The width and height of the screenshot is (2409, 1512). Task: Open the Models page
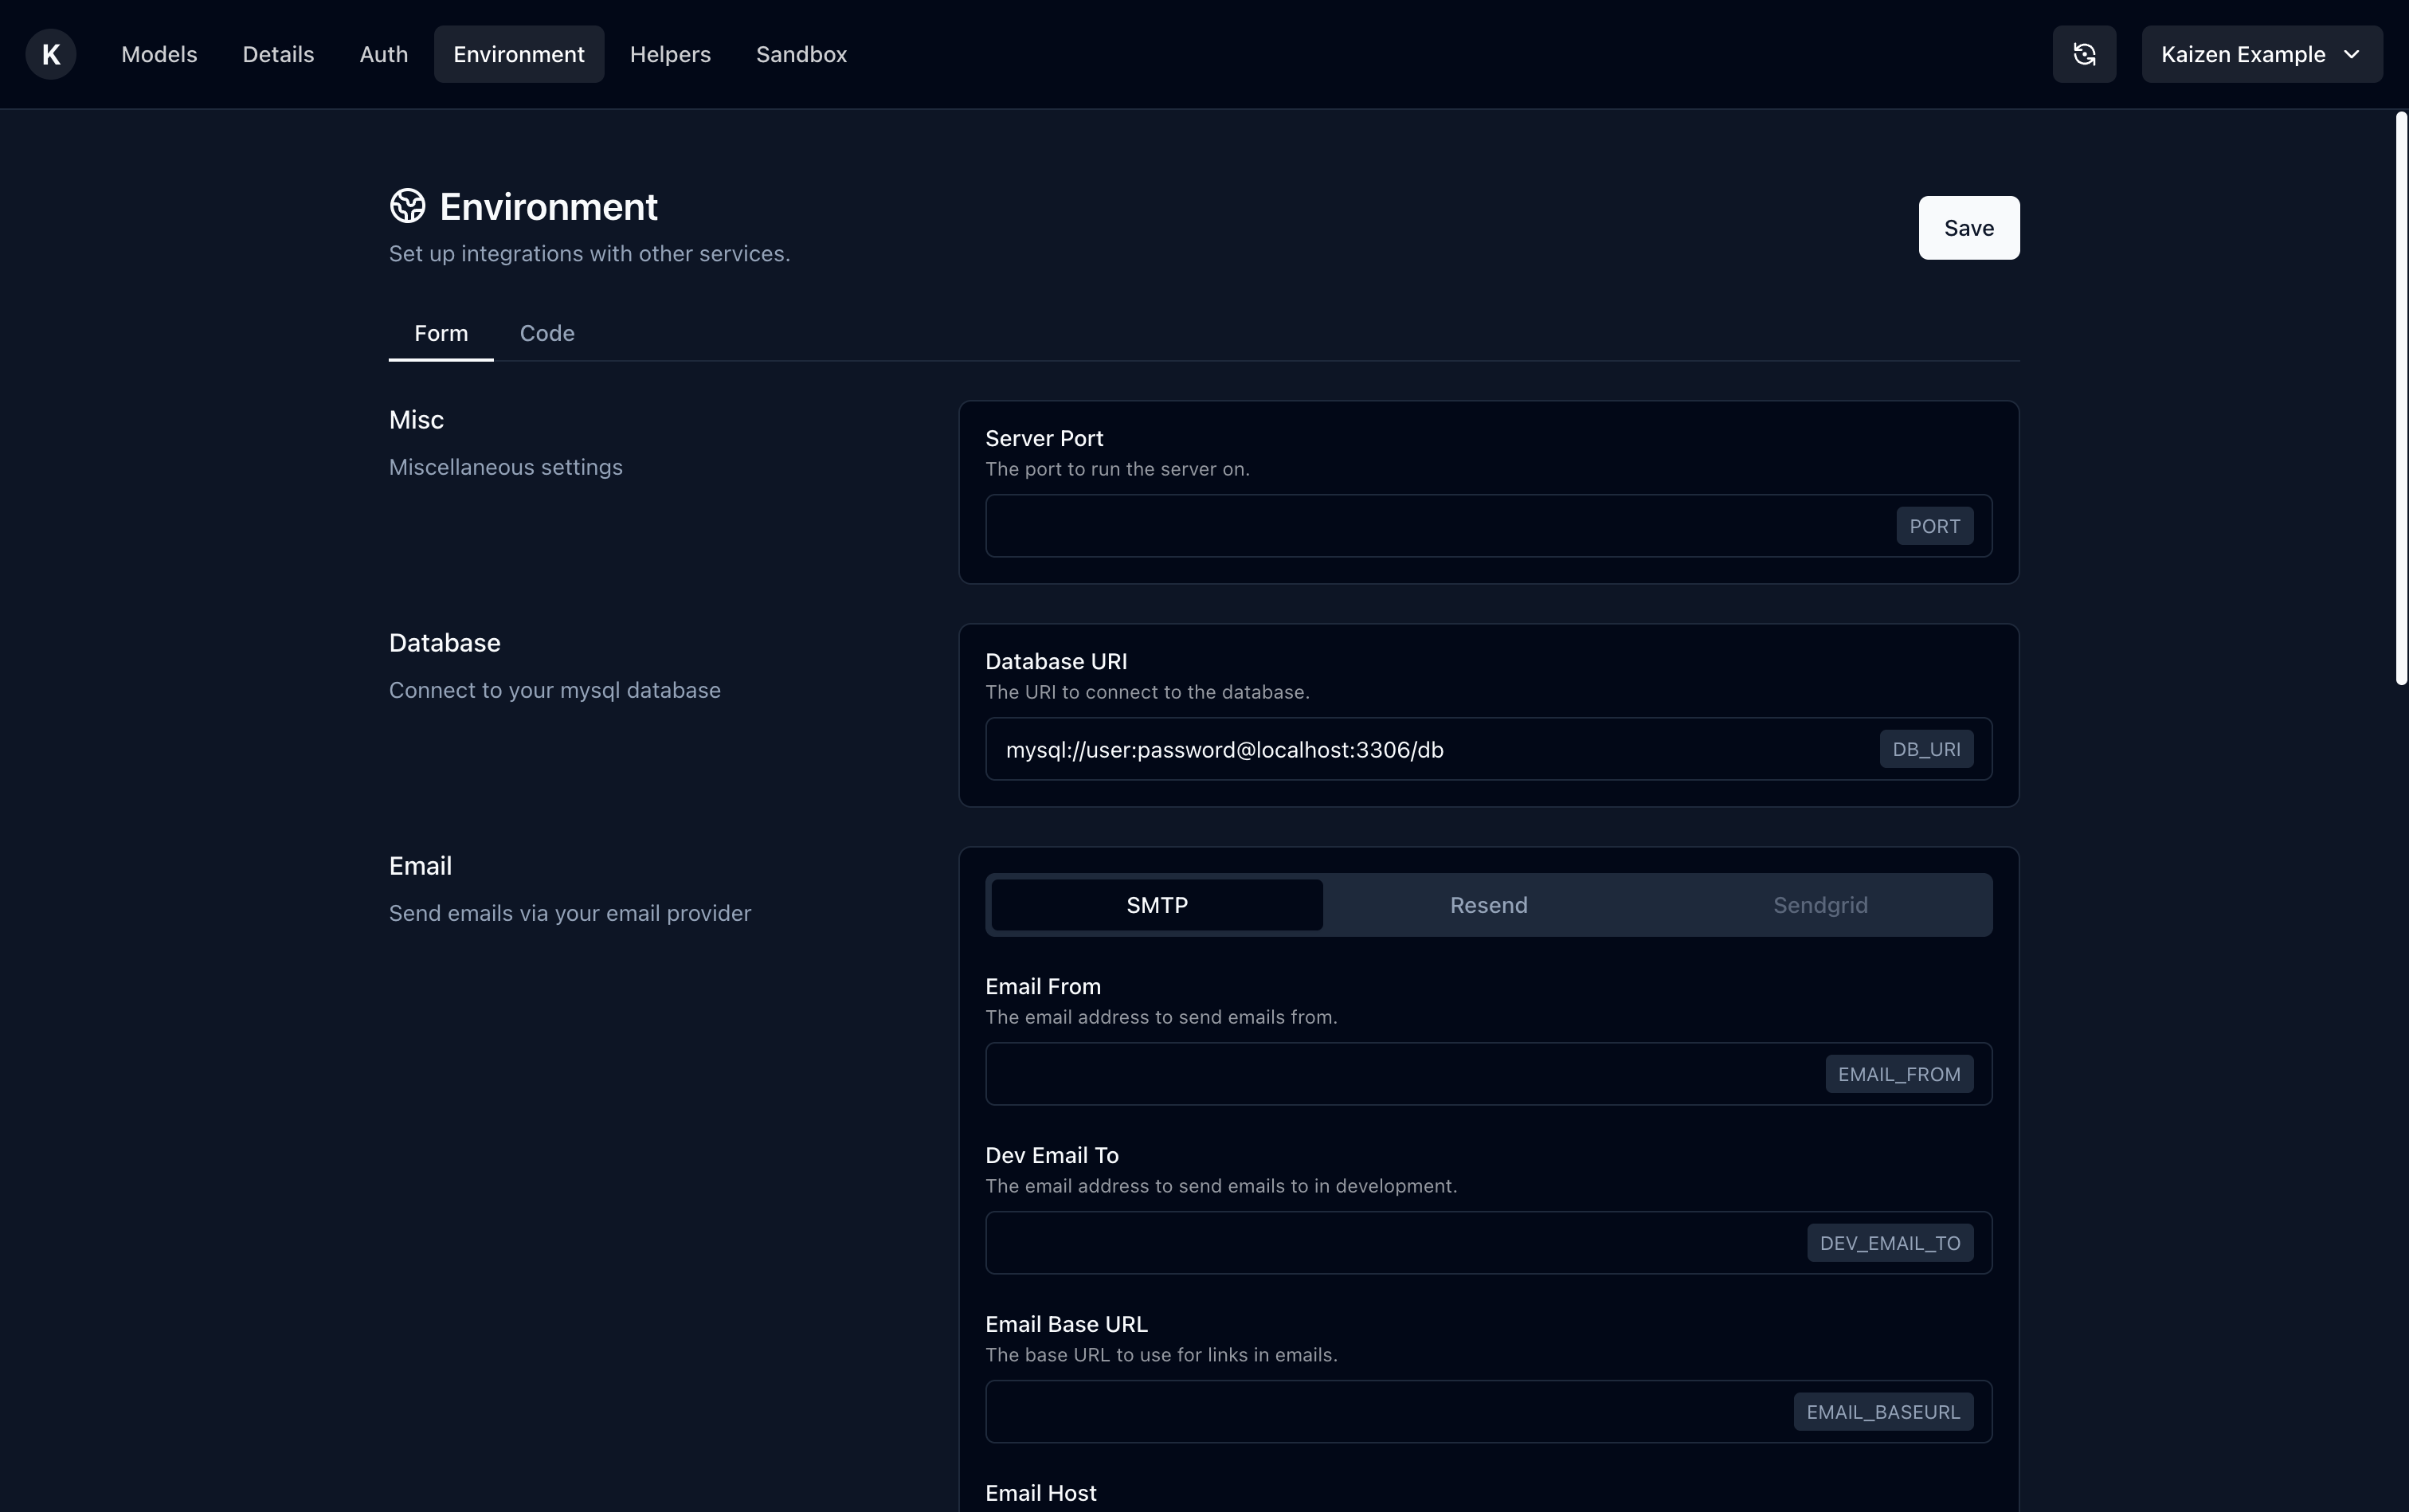click(x=159, y=54)
